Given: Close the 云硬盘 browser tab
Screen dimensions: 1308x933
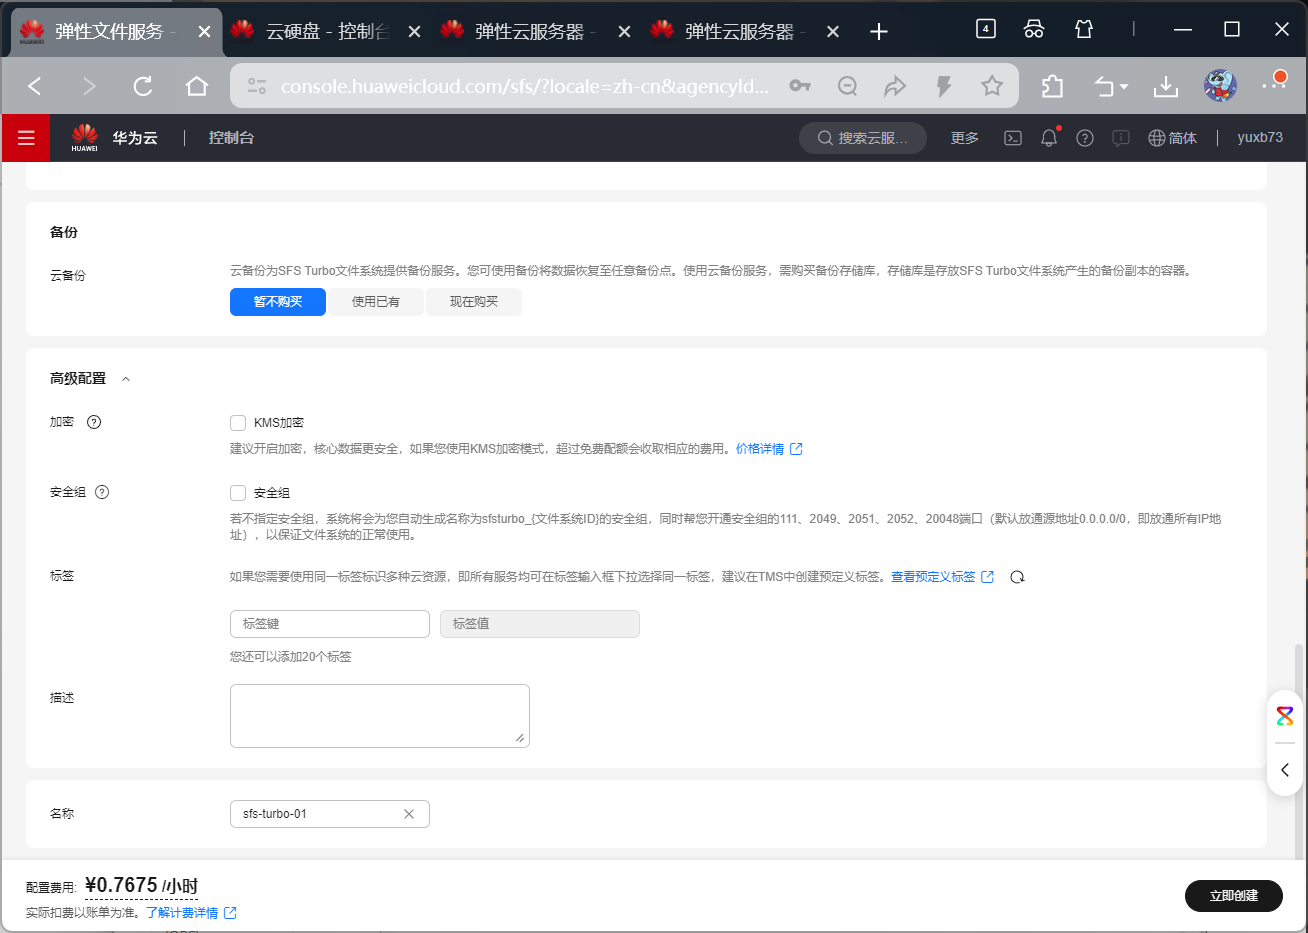Looking at the screenshot, I should (x=415, y=32).
